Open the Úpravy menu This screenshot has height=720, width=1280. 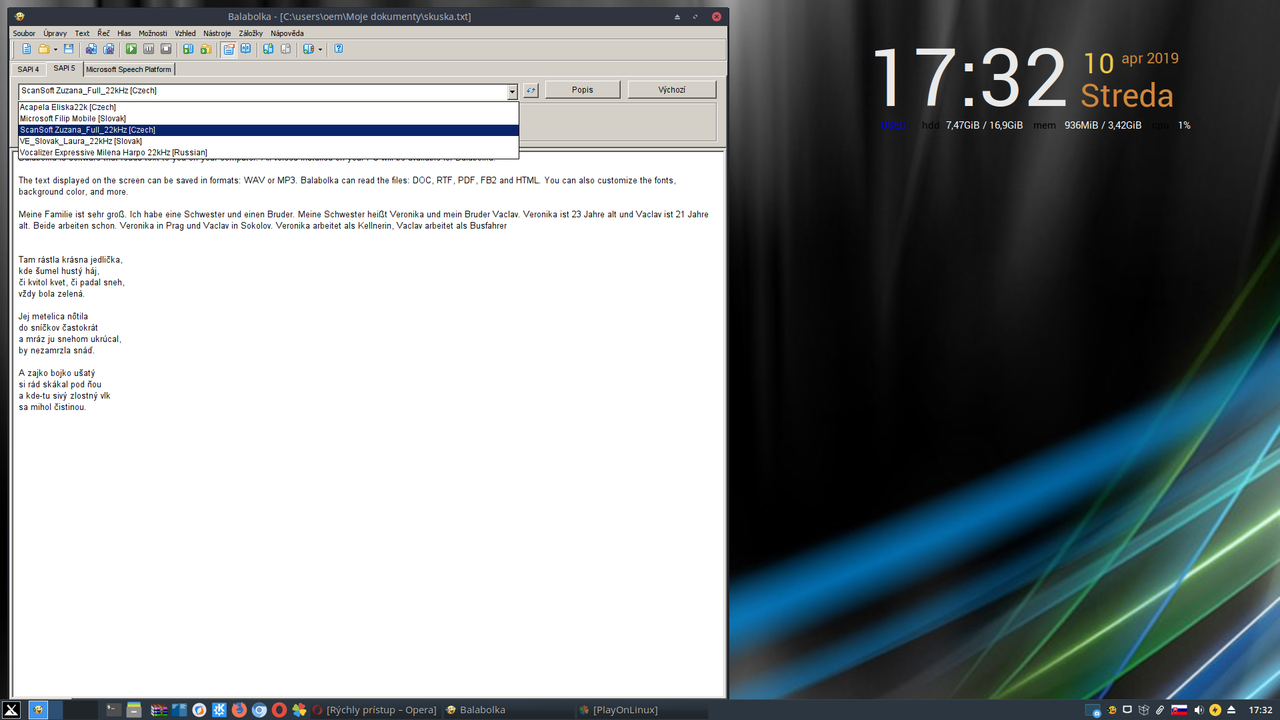point(55,33)
